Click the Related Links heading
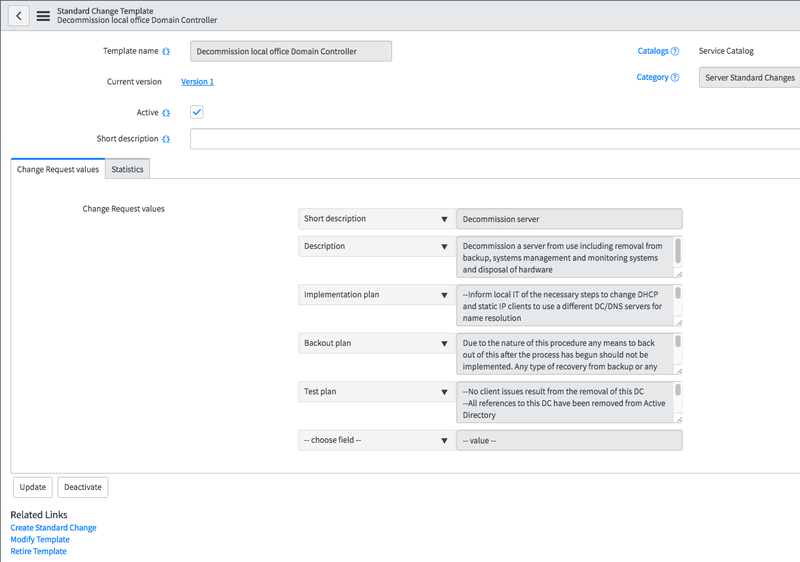 (x=39, y=515)
